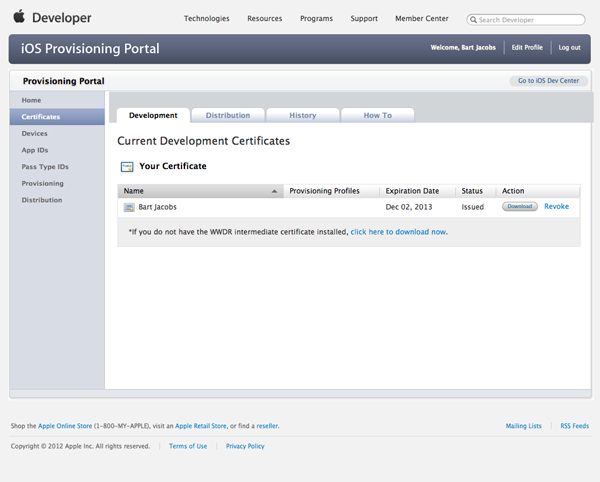Log out of the portal
This screenshot has height=482, width=600.
coord(569,47)
